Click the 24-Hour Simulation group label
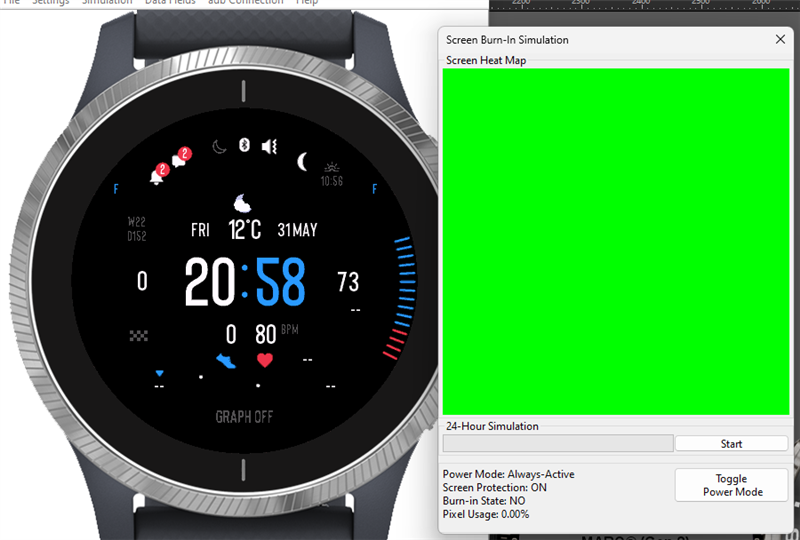This screenshot has width=800, height=540. (492, 426)
